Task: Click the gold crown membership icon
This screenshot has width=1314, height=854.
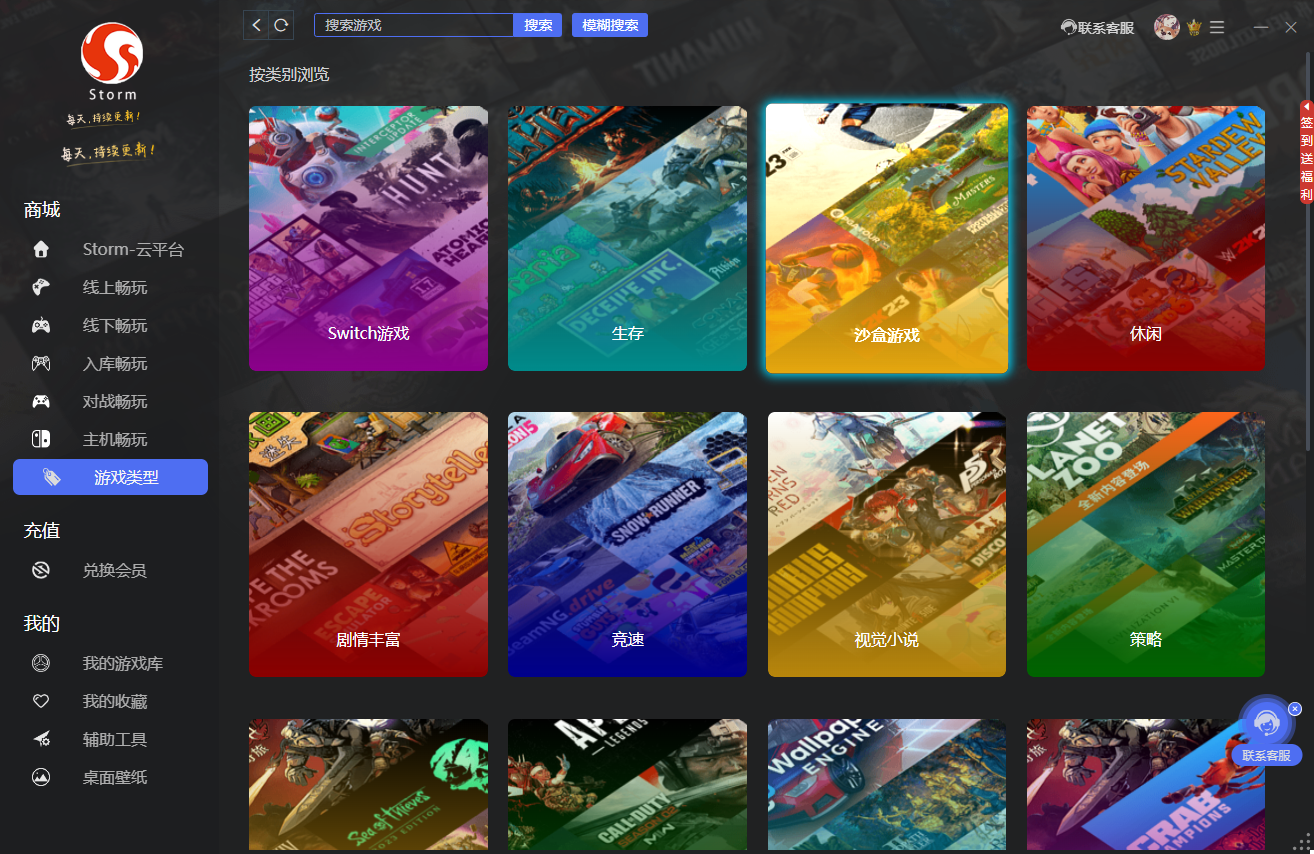Action: click(x=1193, y=27)
